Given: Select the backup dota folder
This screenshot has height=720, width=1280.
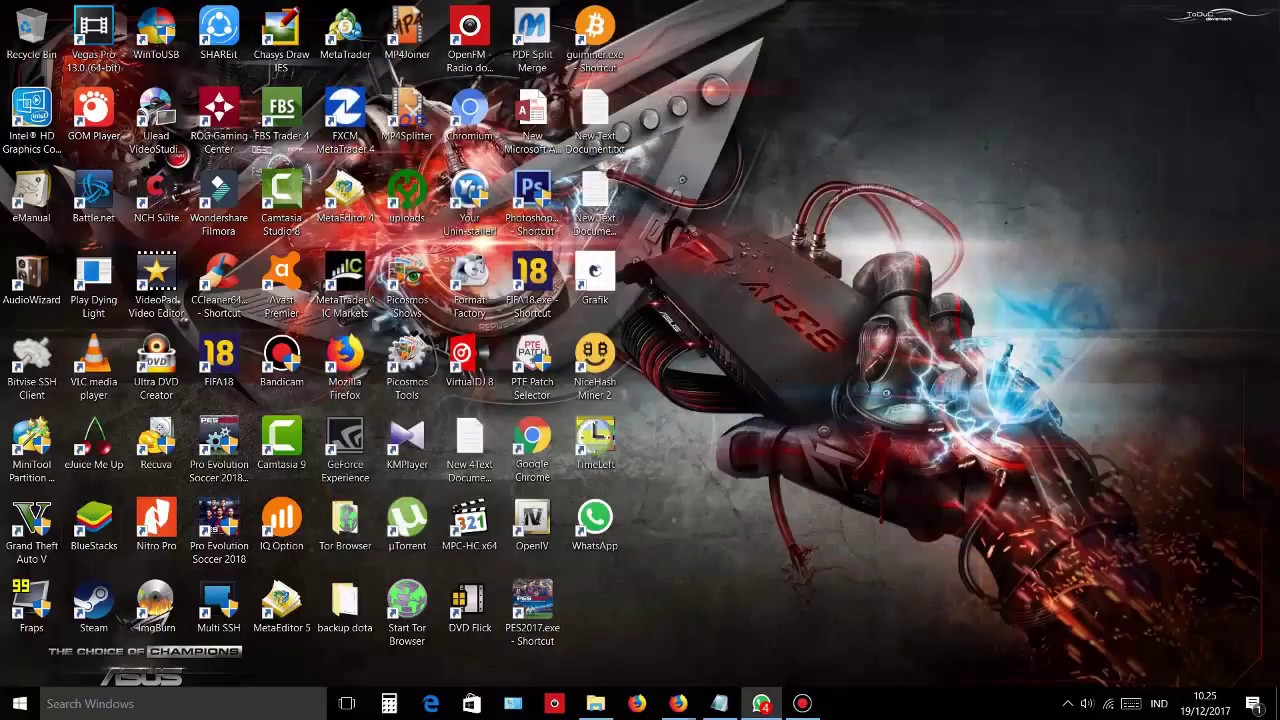Looking at the screenshot, I should (345, 607).
